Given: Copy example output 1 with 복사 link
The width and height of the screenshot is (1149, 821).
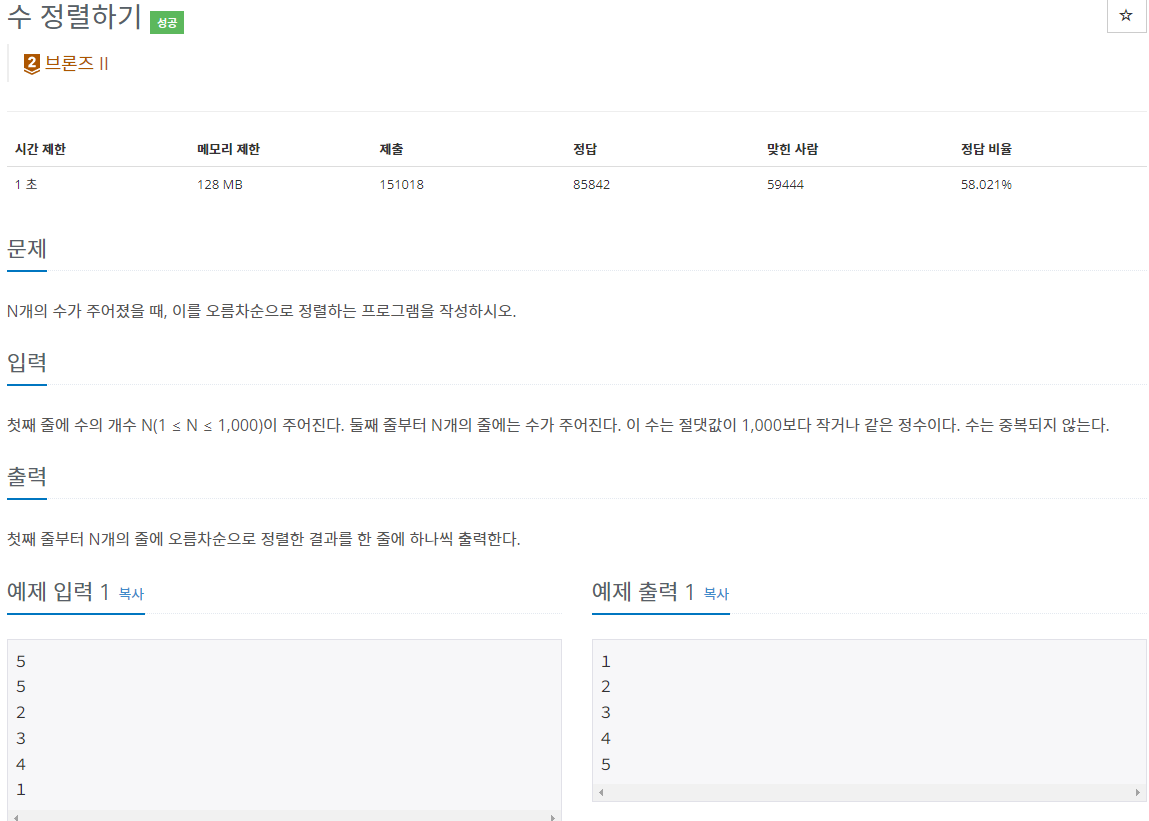Looking at the screenshot, I should pyautogui.click(x=716, y=594).
